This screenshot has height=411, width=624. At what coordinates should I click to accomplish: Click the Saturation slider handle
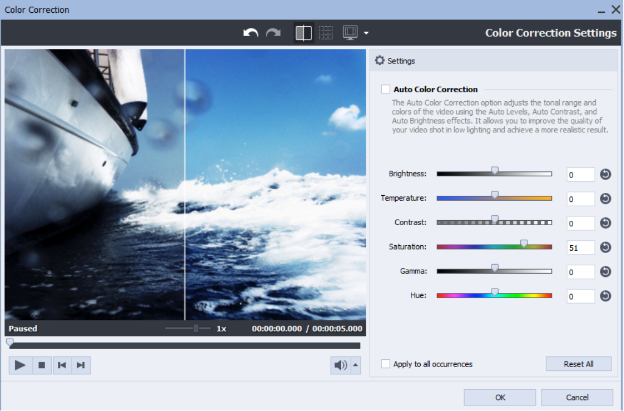pos(524,243)
